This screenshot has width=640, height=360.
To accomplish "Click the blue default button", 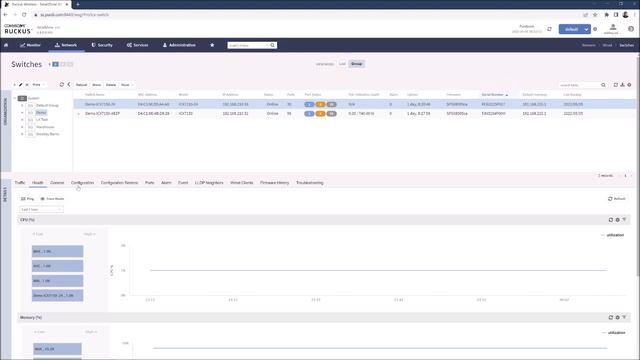I will tap(571, 29).
